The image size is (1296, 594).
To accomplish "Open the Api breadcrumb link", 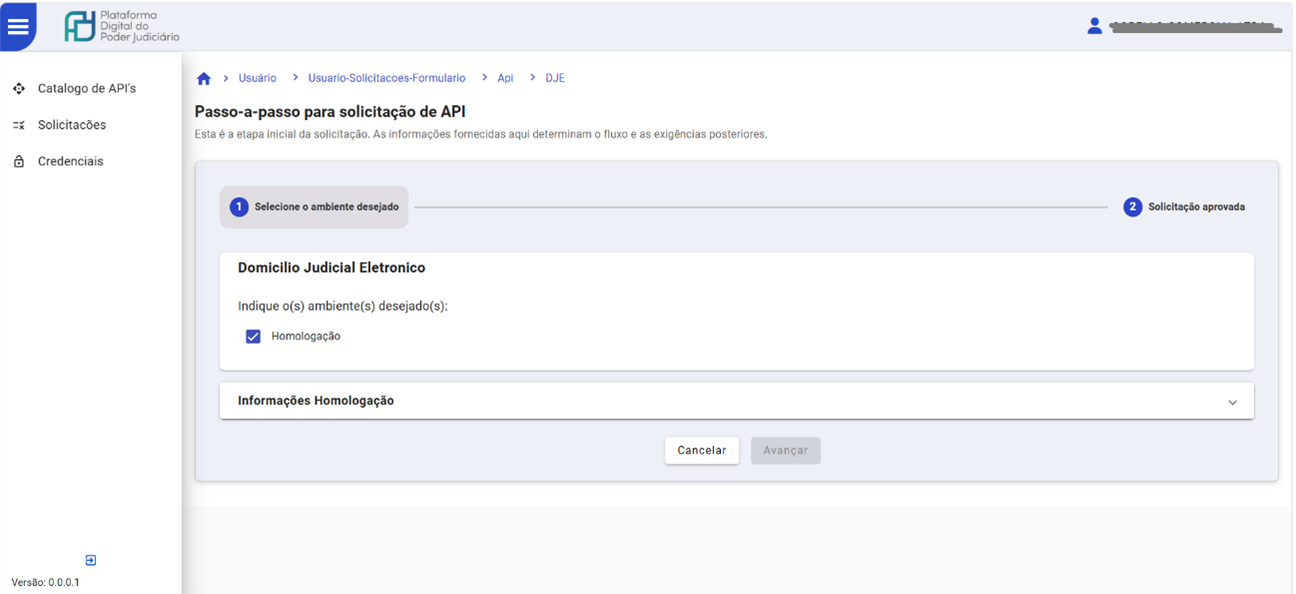I will point(505,77).
